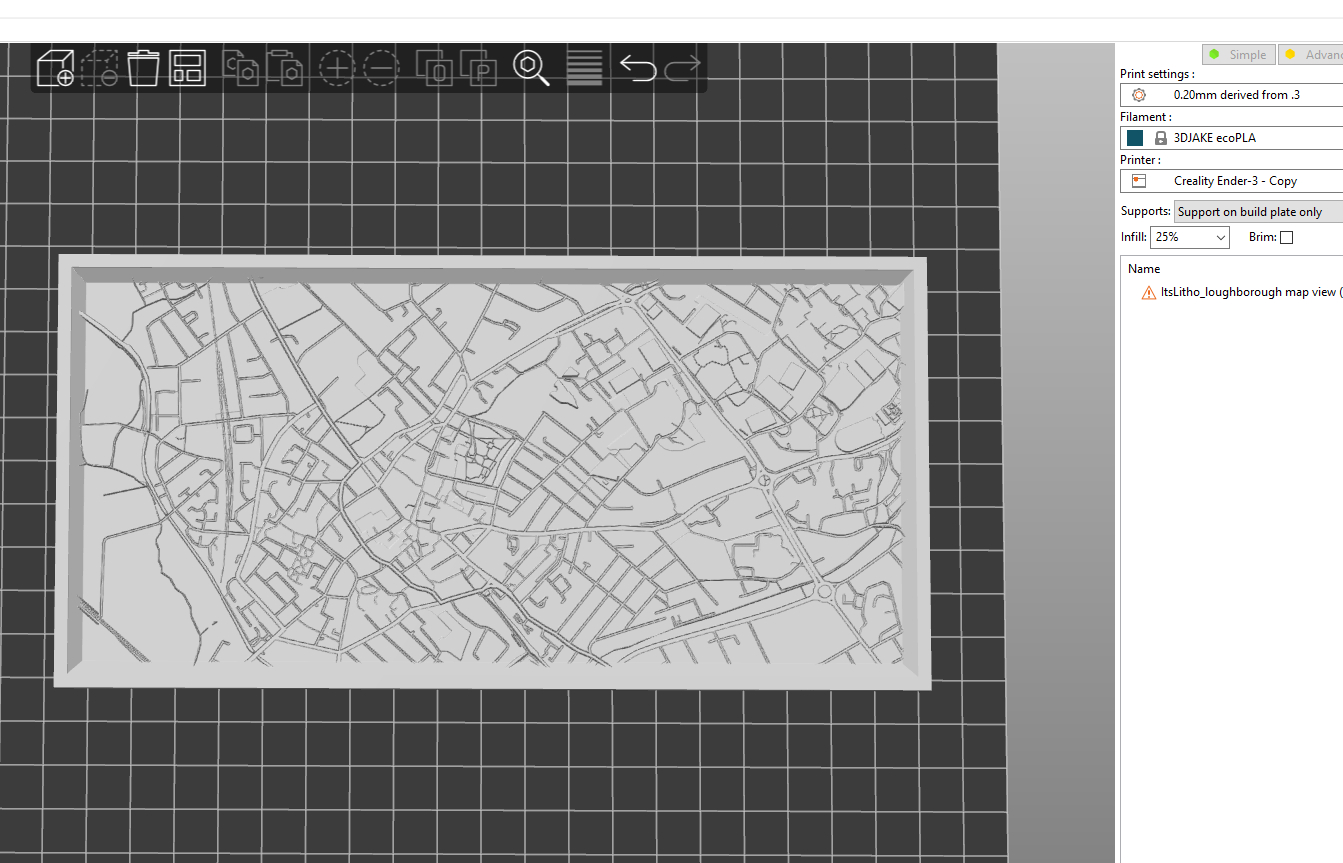Select the Add object tool

point(54,68)
